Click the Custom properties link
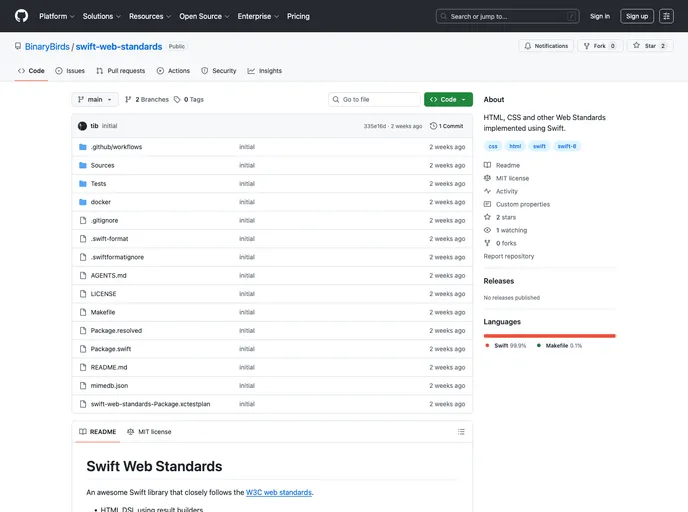688x512 pixels. click(x=523, y=204)
